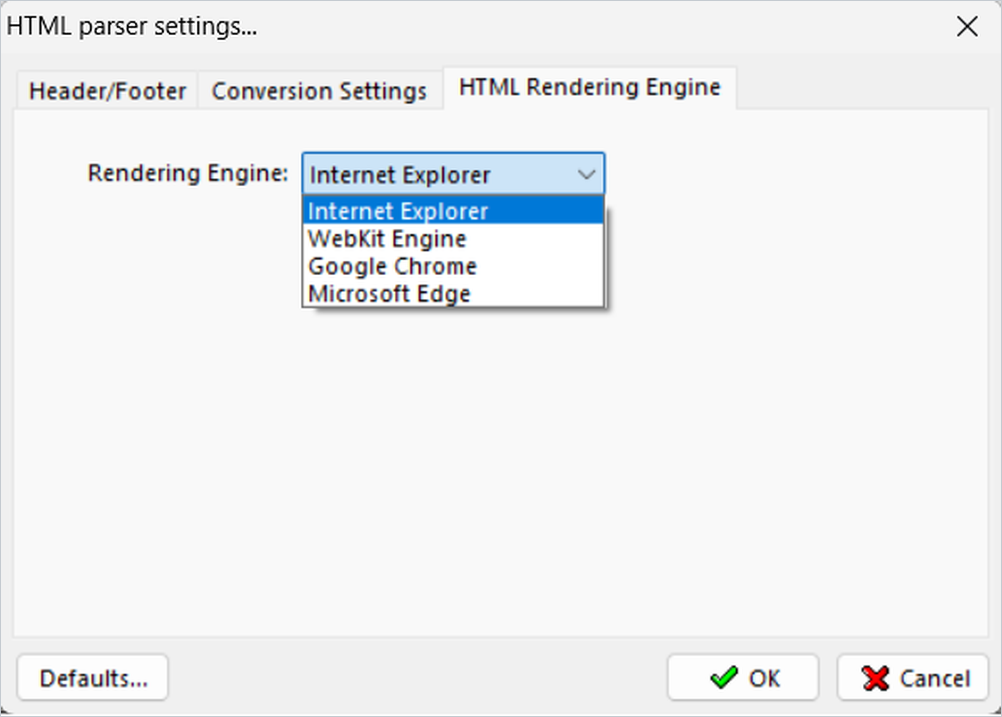Click the Defaults... button
The width and height of the screenshot is (1002, 717).
93,677
